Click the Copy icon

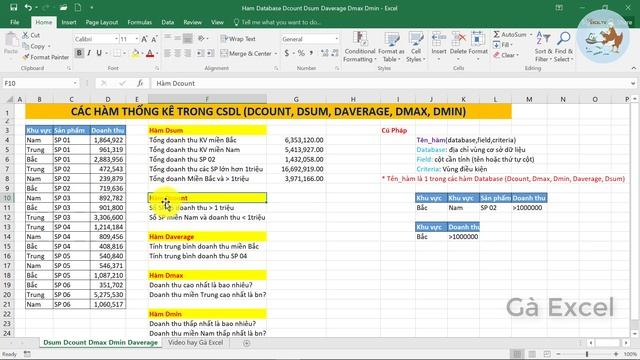(26, 46)
